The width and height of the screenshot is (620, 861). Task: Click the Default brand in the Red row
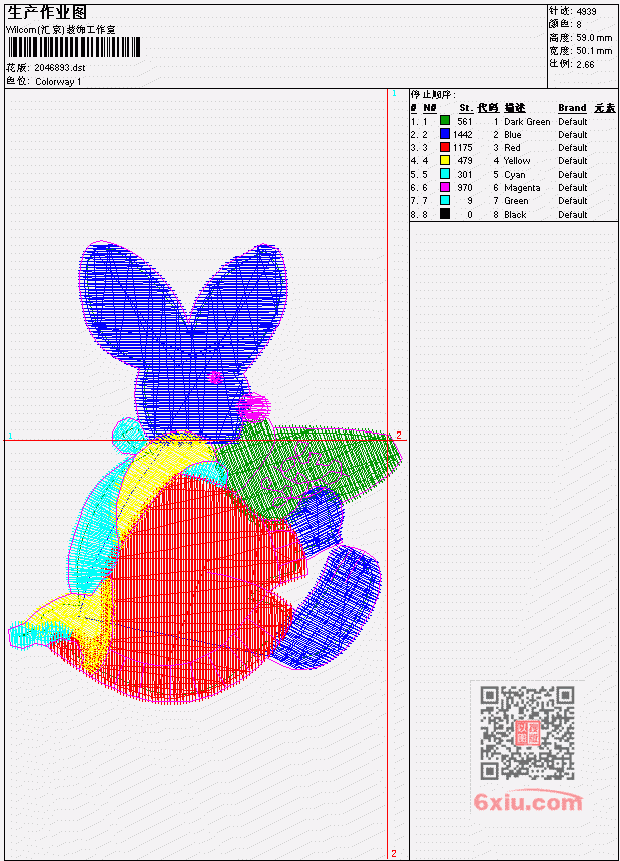[x=573, y=148]
